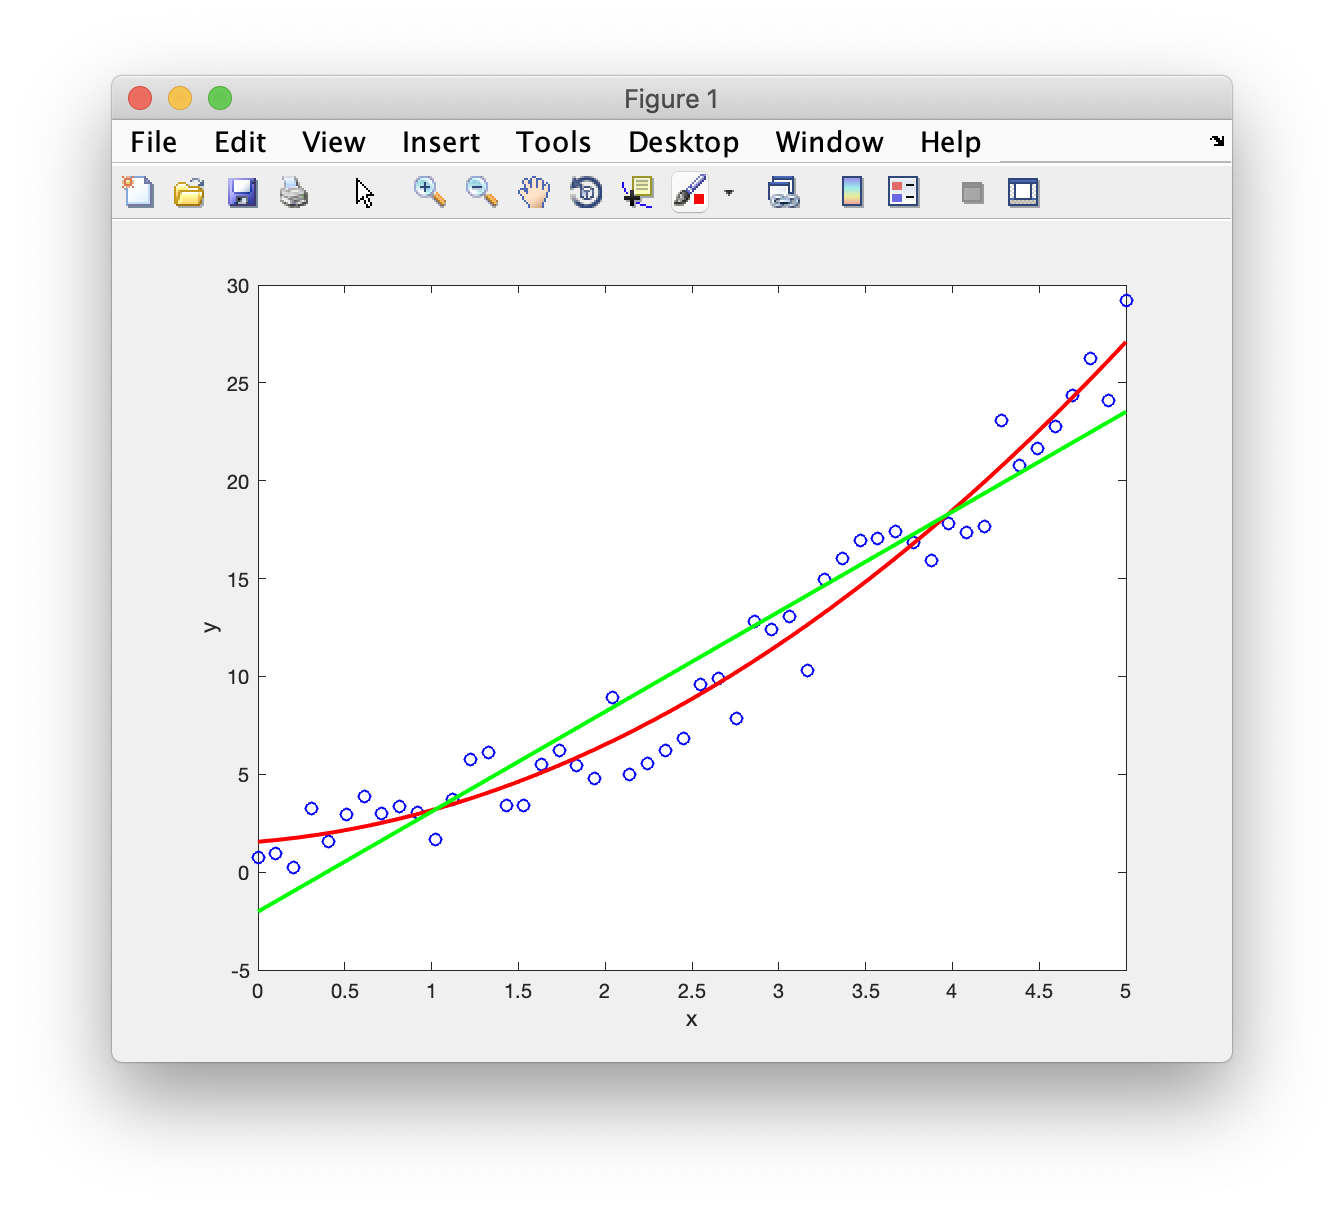Click the topmost blue data point near x=5
The width and height of the screenshot is (1344, 1210).
pyautogui.click(x=1126, y=300)
